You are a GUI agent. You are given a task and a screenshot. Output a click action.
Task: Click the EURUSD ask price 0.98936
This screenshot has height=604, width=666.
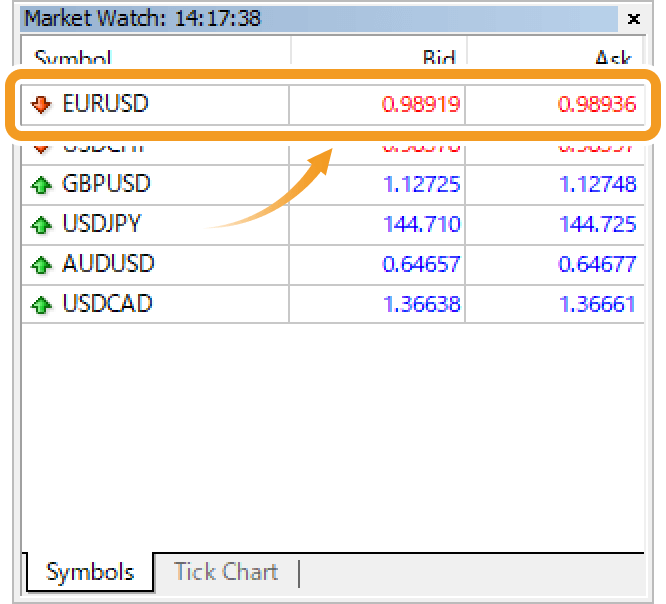click(597, 104)
